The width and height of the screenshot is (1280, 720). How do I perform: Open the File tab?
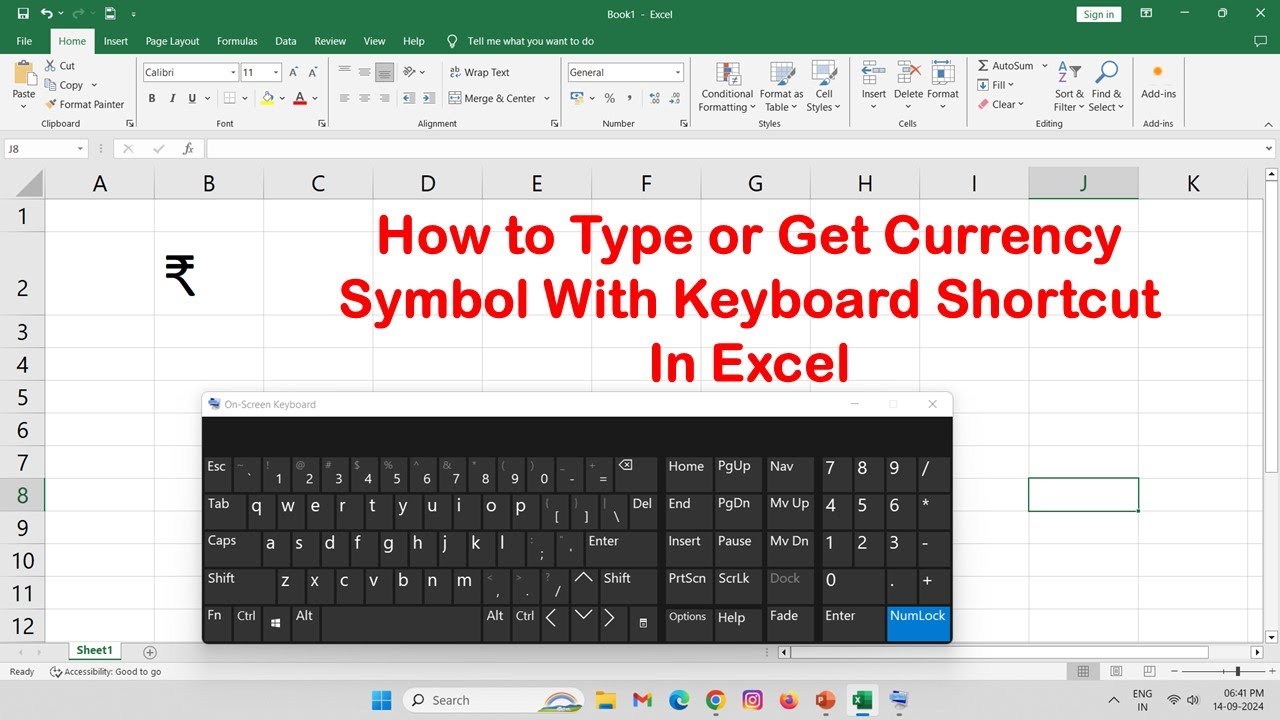[x=24, y=41]
